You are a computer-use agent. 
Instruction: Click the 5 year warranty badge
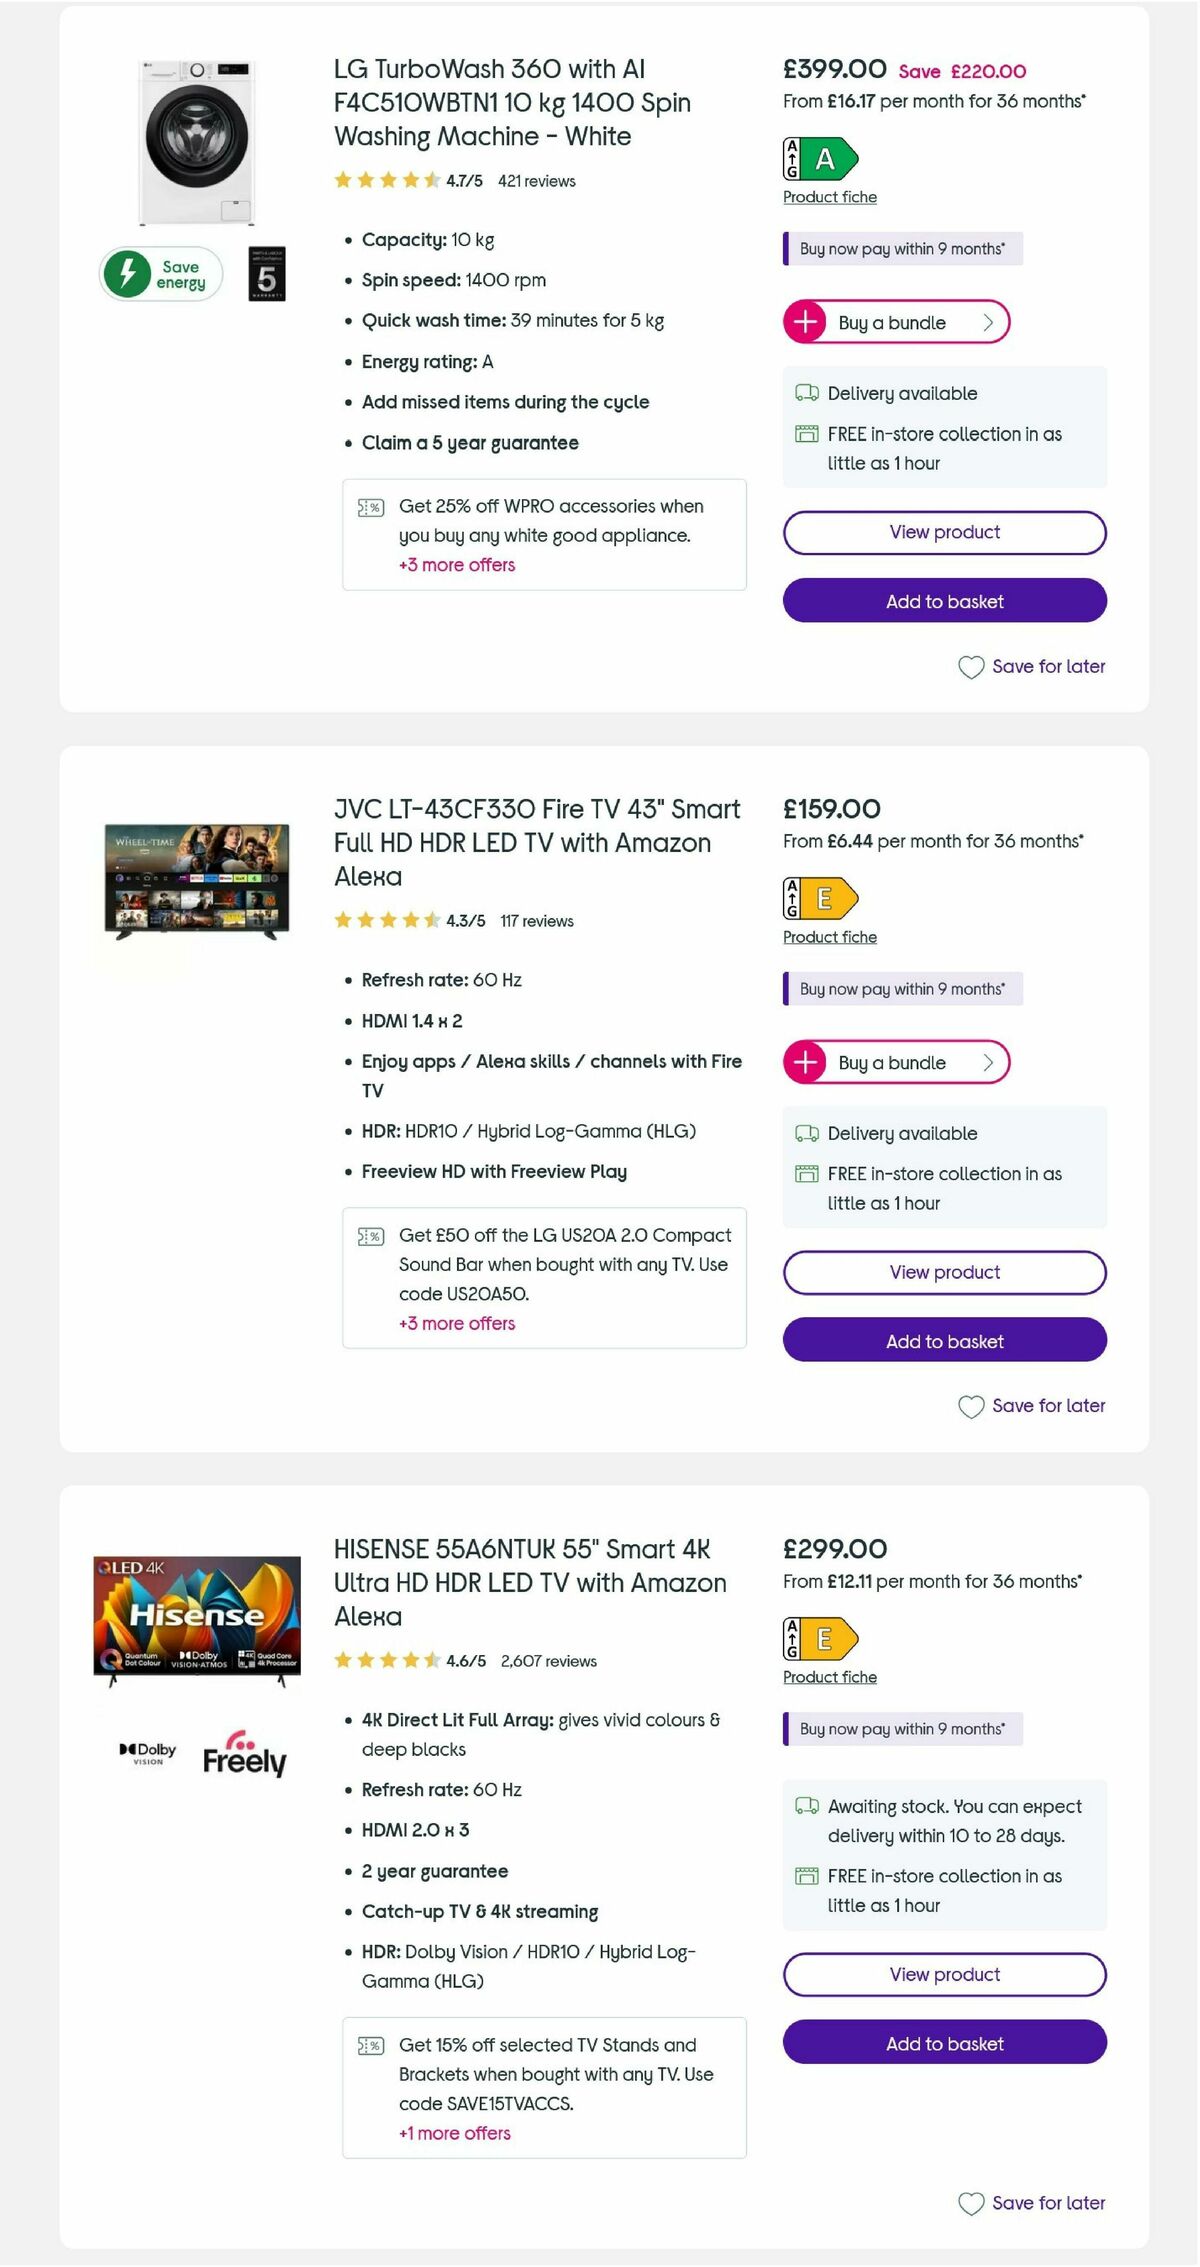[268, 274]
